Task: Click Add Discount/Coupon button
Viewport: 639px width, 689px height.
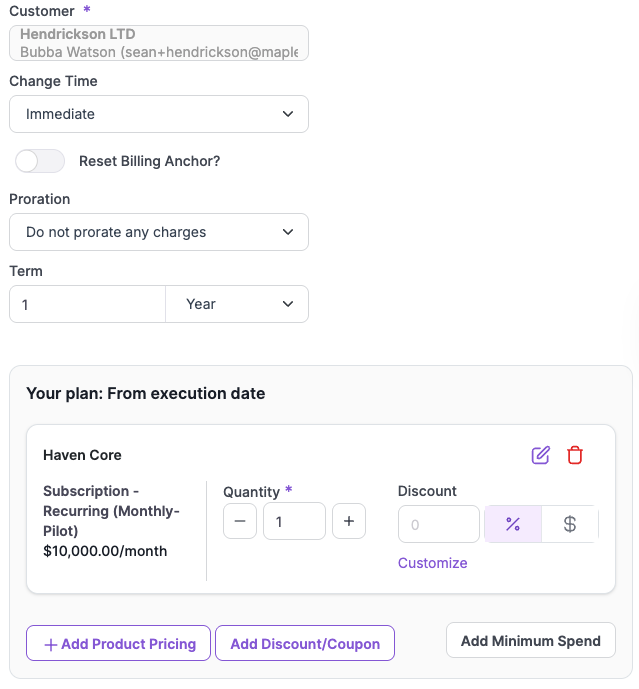Action: [305, 644]
